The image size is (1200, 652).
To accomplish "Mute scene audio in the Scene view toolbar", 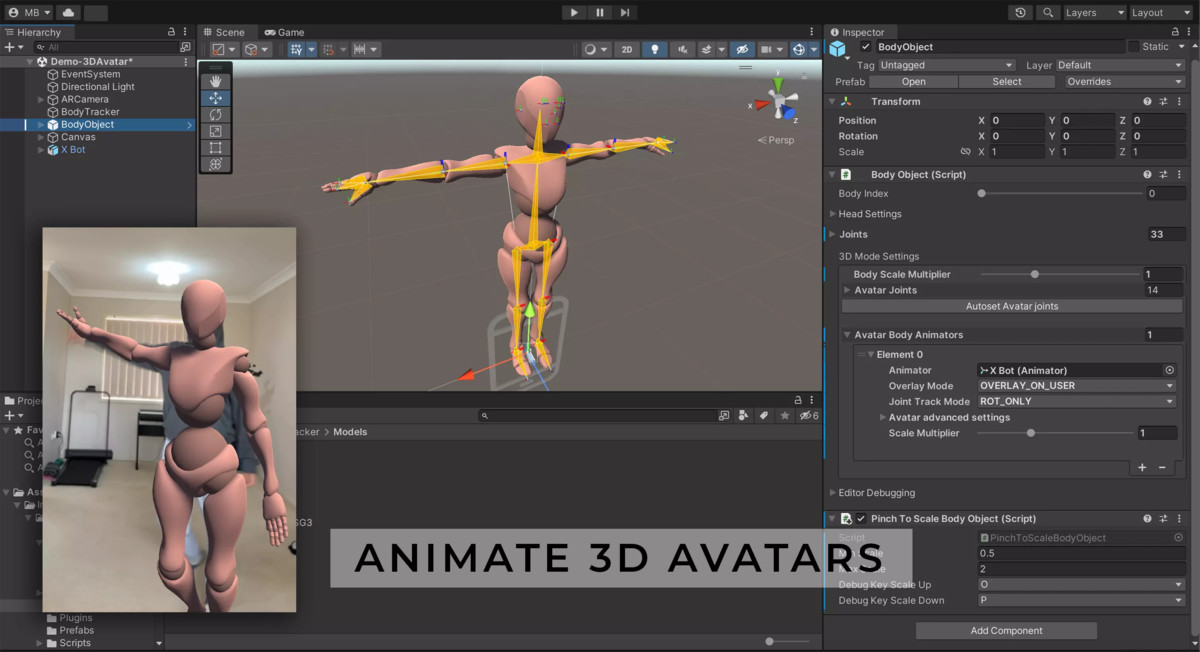I will 682,49.
